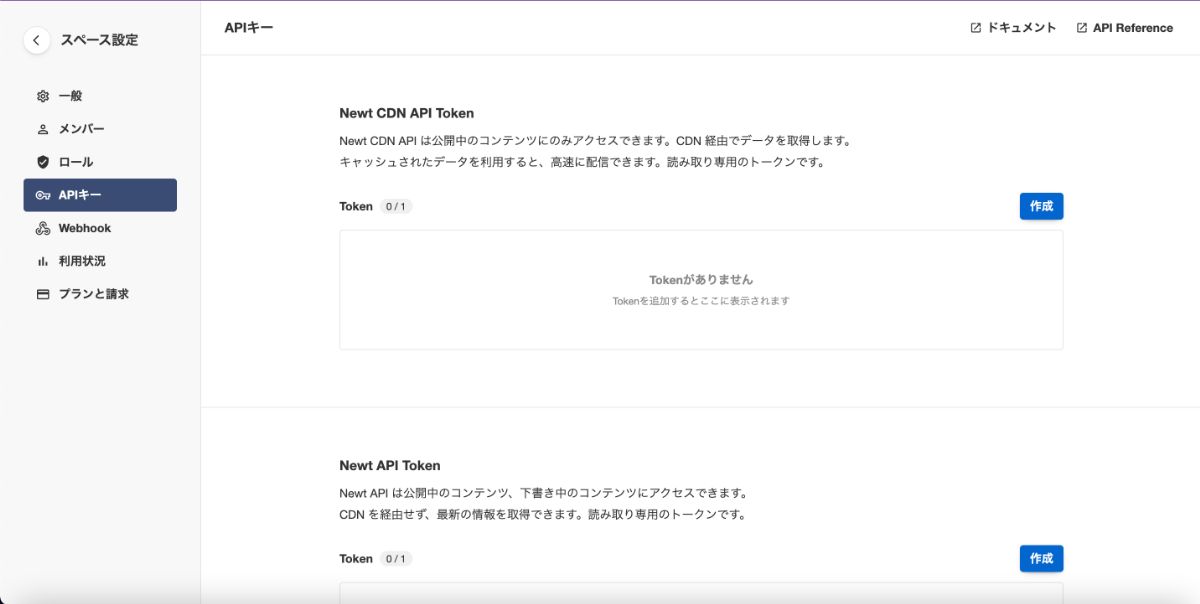
Task: Click the Tokenを追加するとここに表示されます hint
Action: tap(701, 300)
